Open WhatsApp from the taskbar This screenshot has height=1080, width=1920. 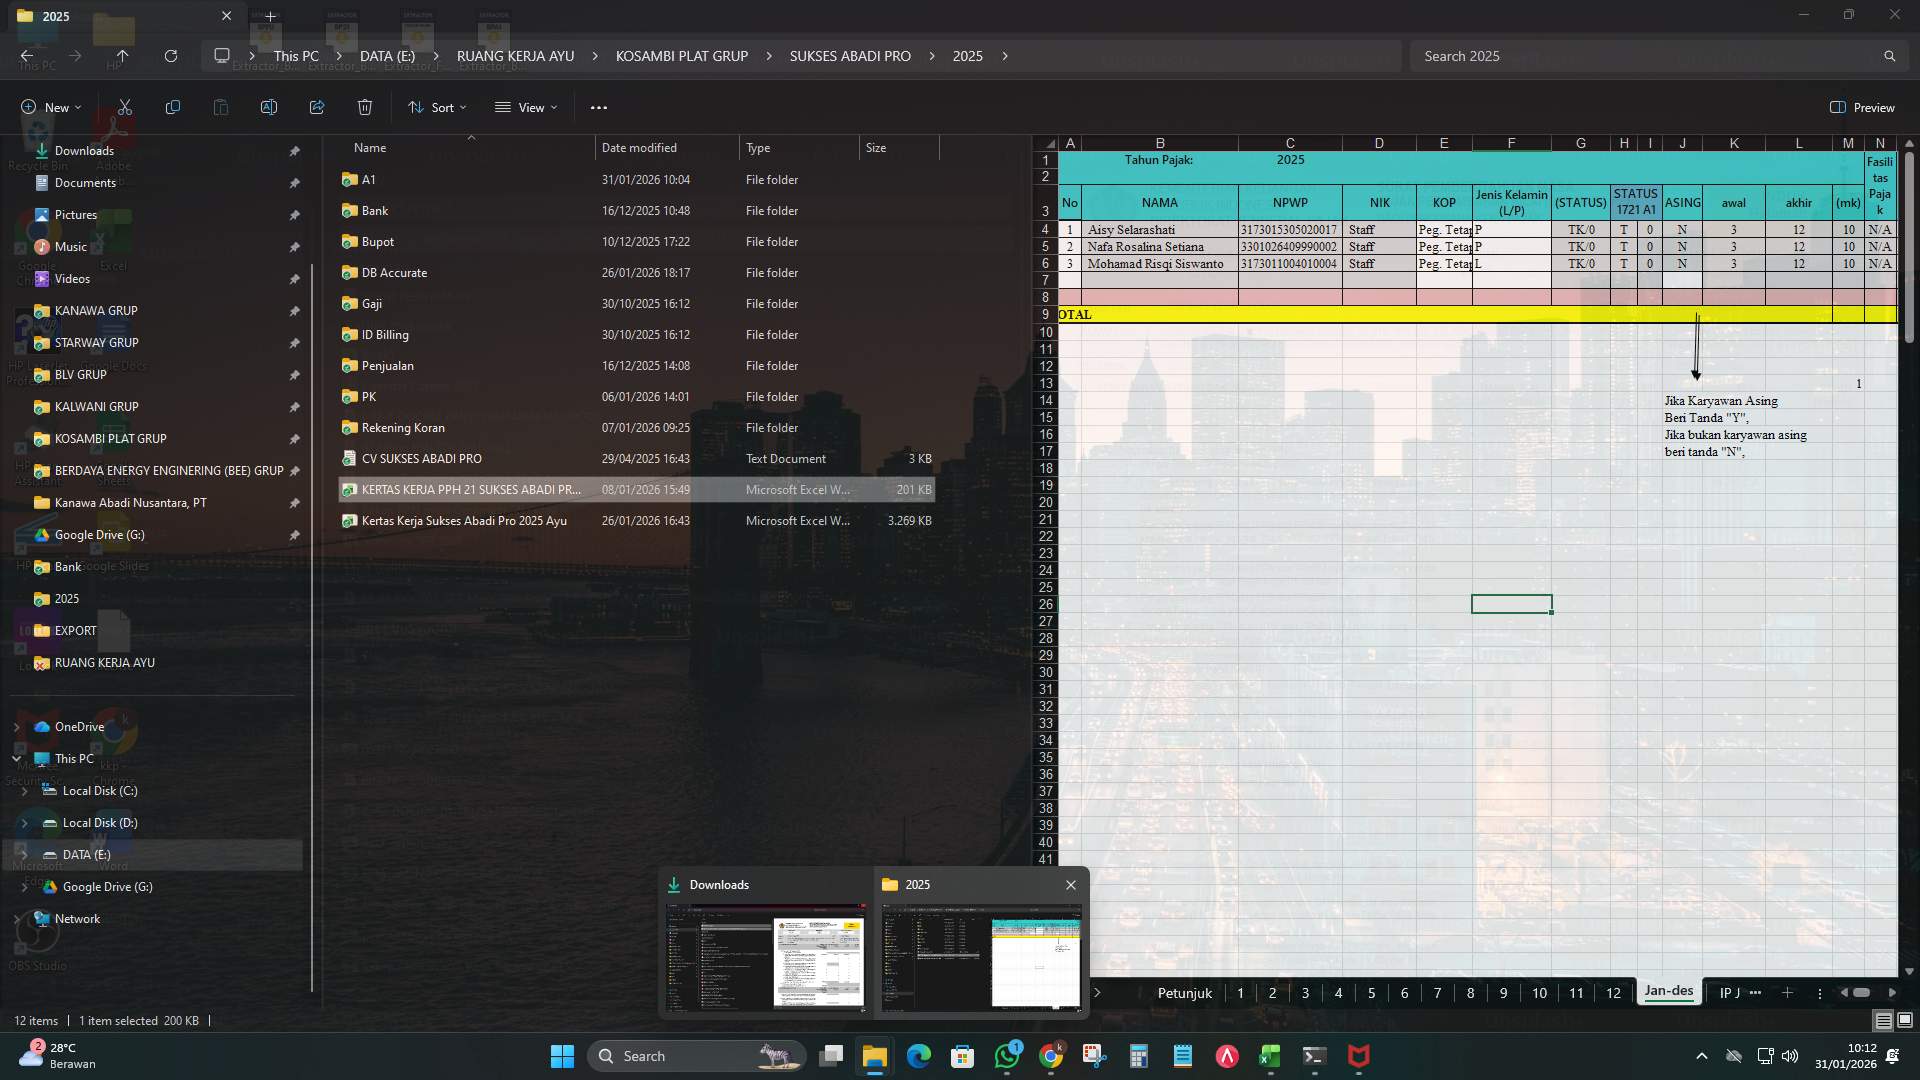coord(1008,1056)
